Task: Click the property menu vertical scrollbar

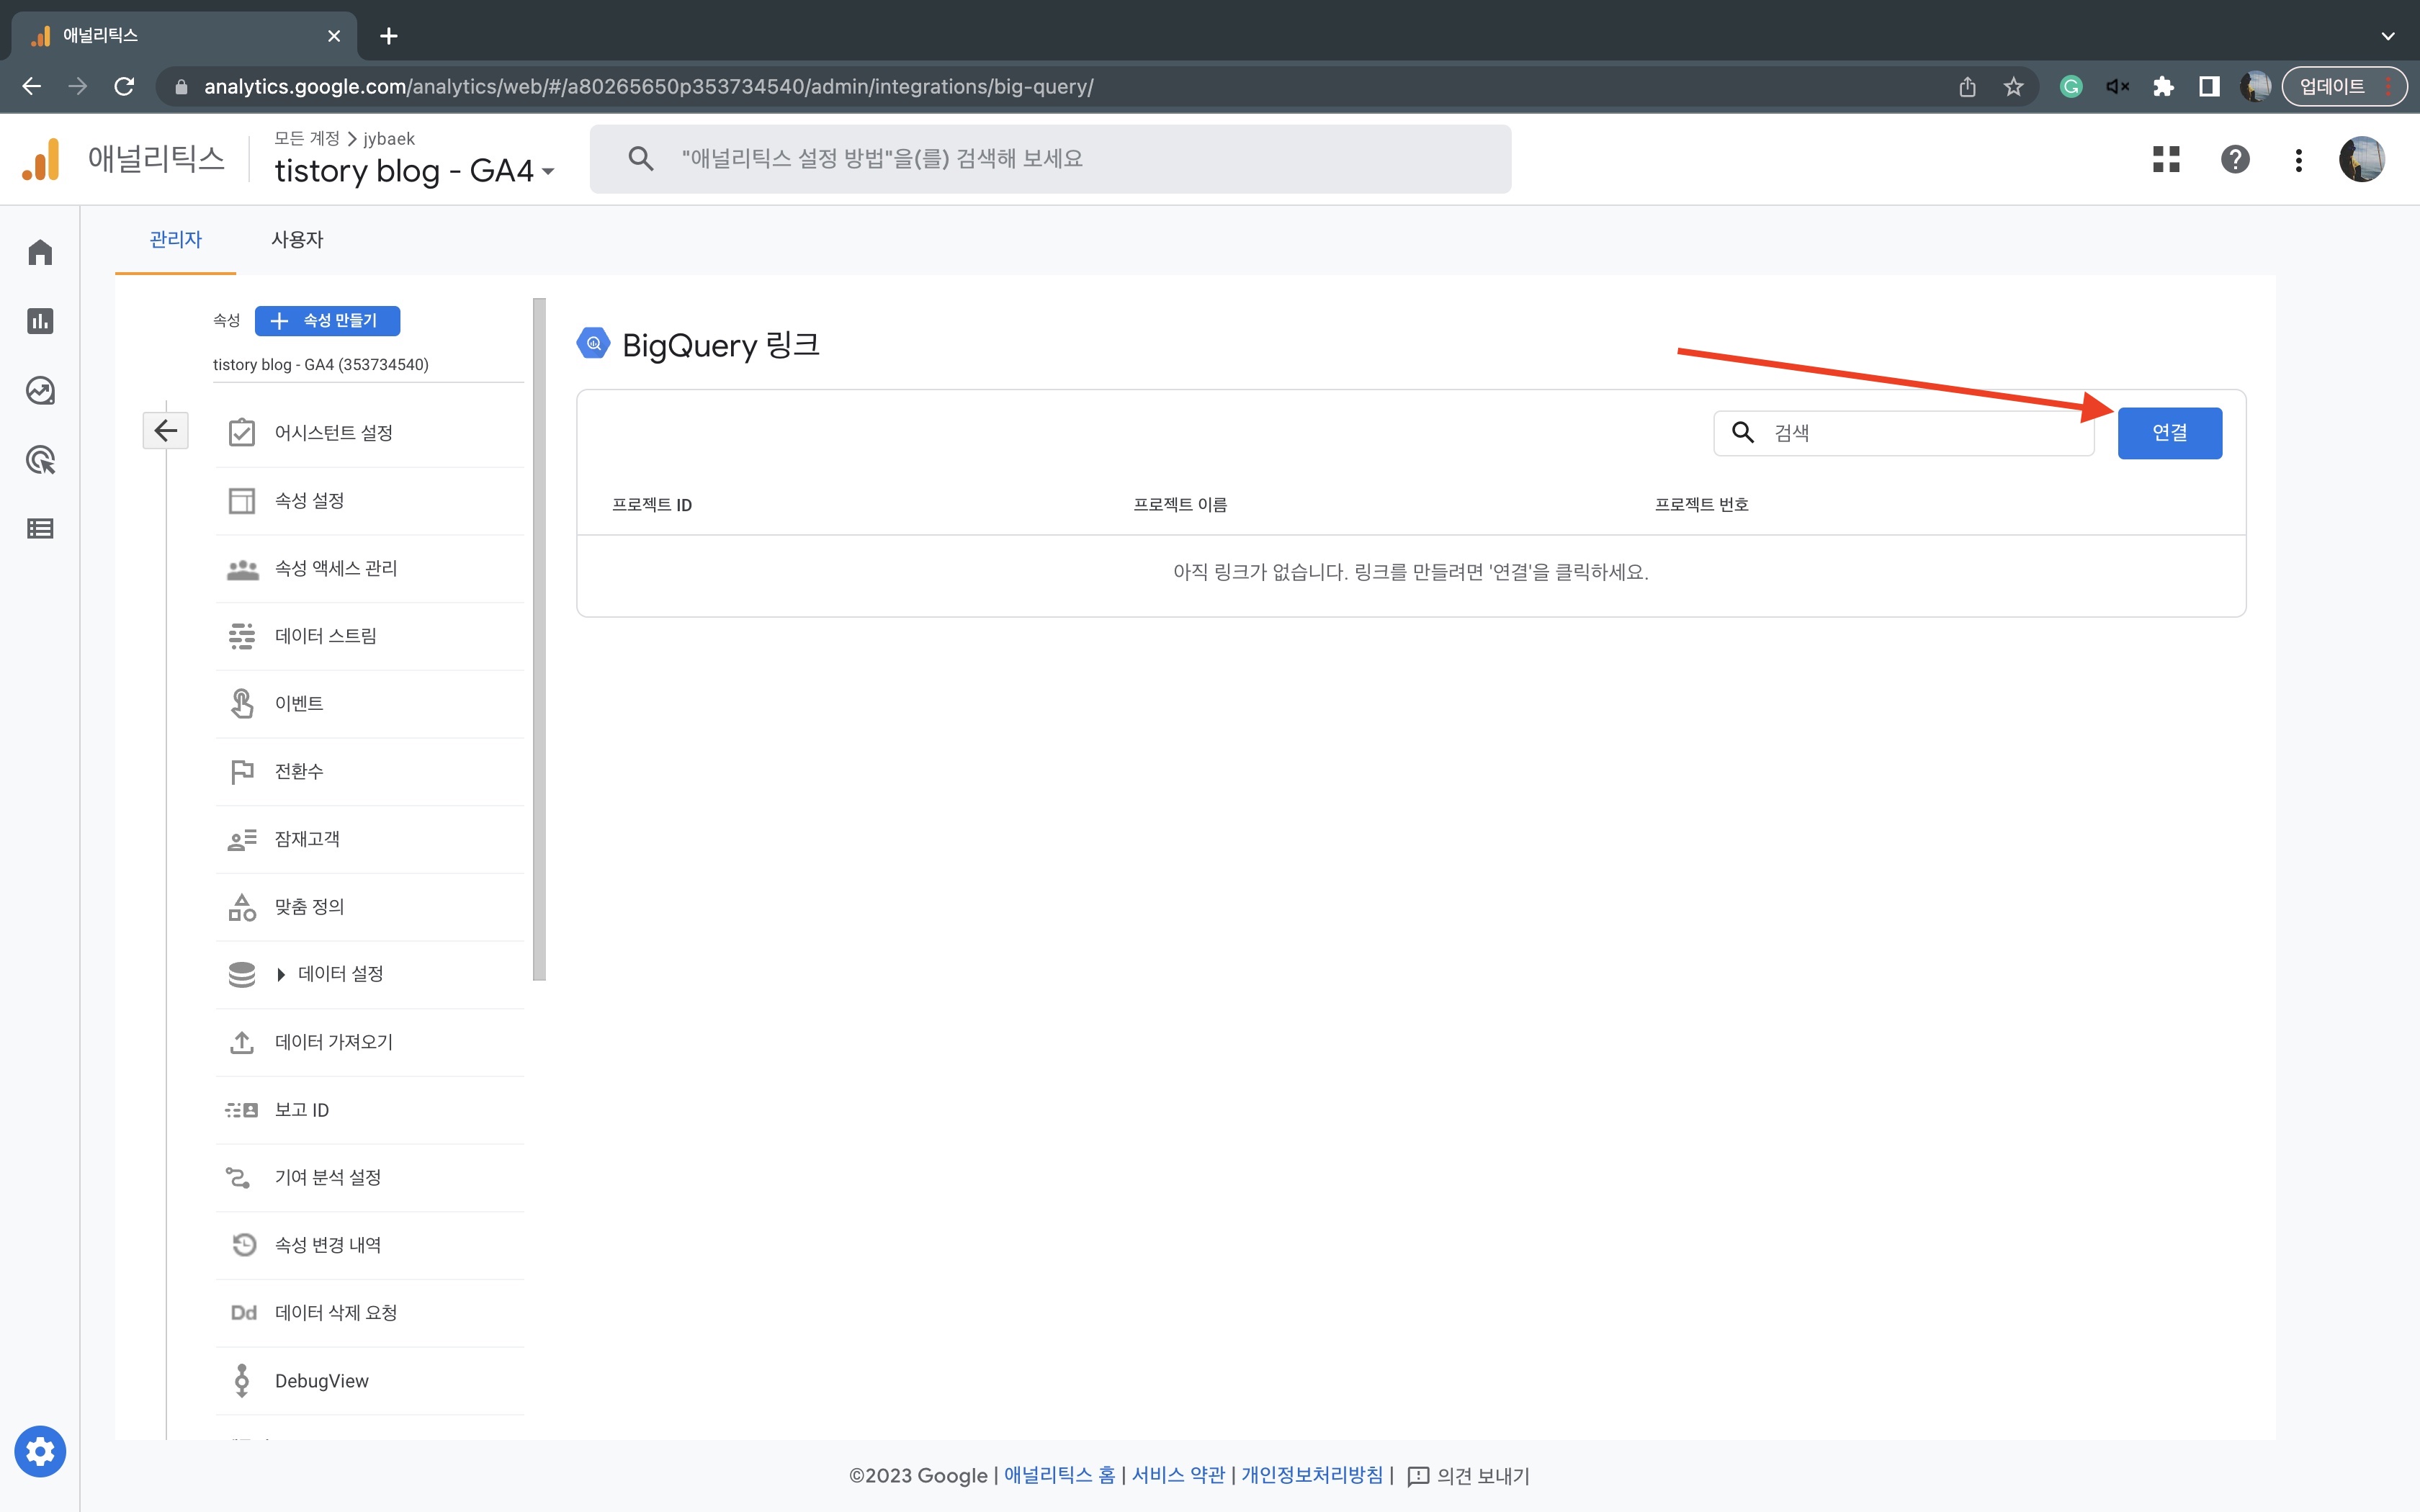Action: click(x=540, y=640)
